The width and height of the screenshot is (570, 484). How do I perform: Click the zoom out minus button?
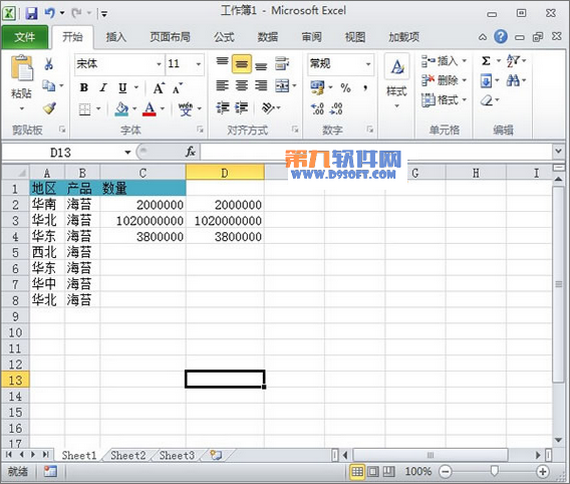pyautogui.click(x=445, y=472)
